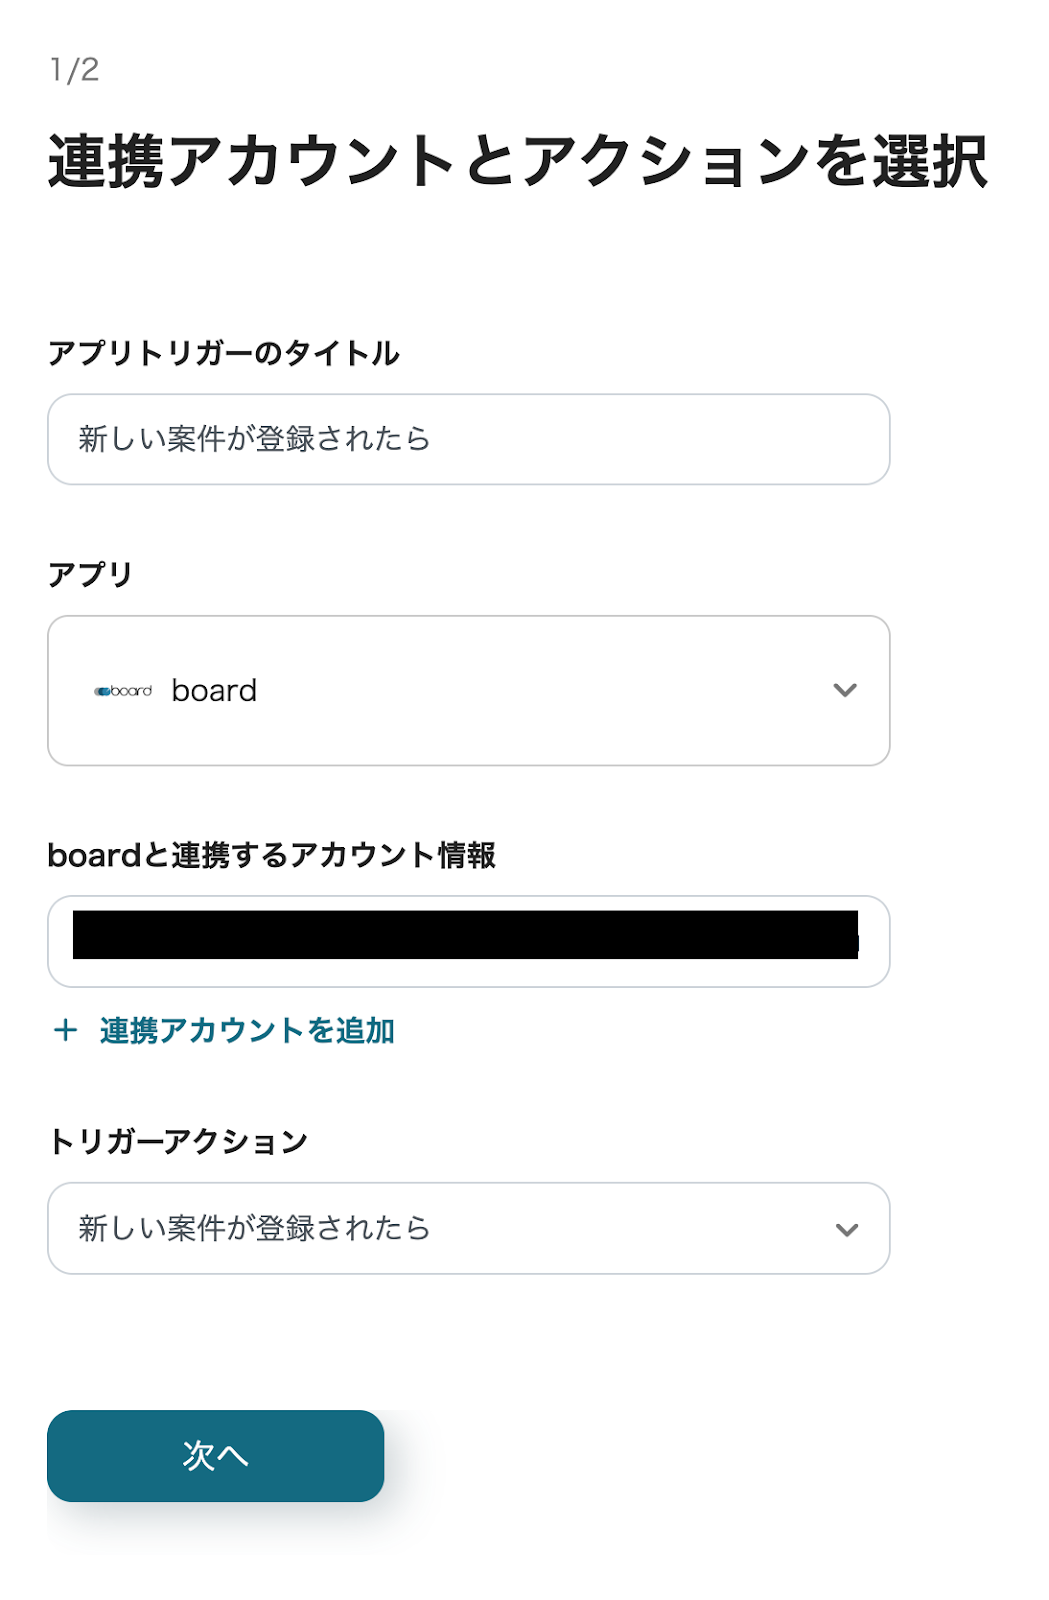Expand the アプリ dropdown chevron arrow
The width and height of the screenshot is (1049, 1600).
coord(845,690)
